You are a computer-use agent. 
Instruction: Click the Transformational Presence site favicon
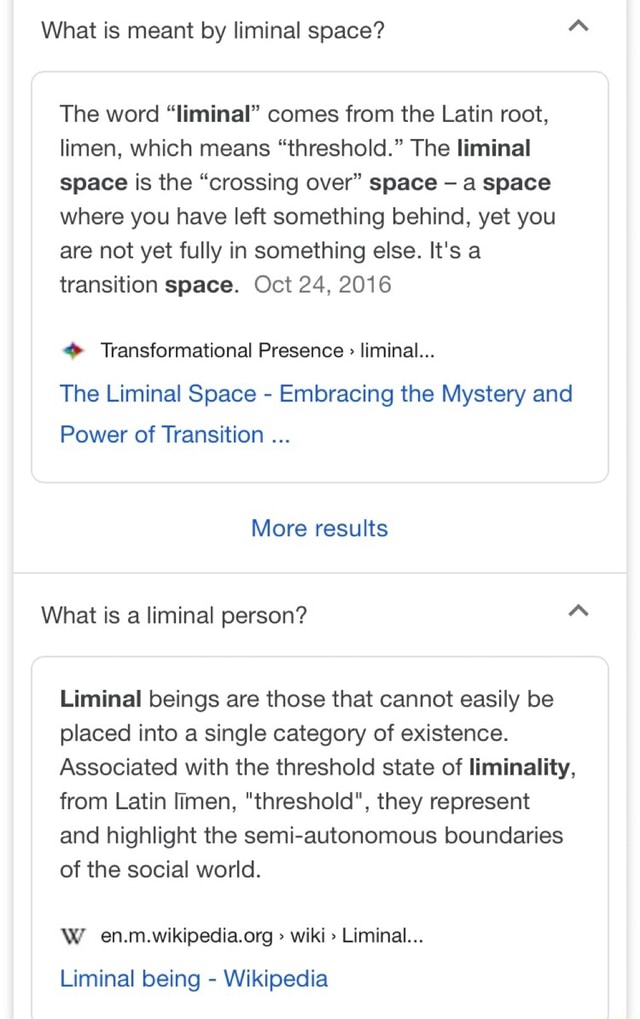[x=73, y=350]
